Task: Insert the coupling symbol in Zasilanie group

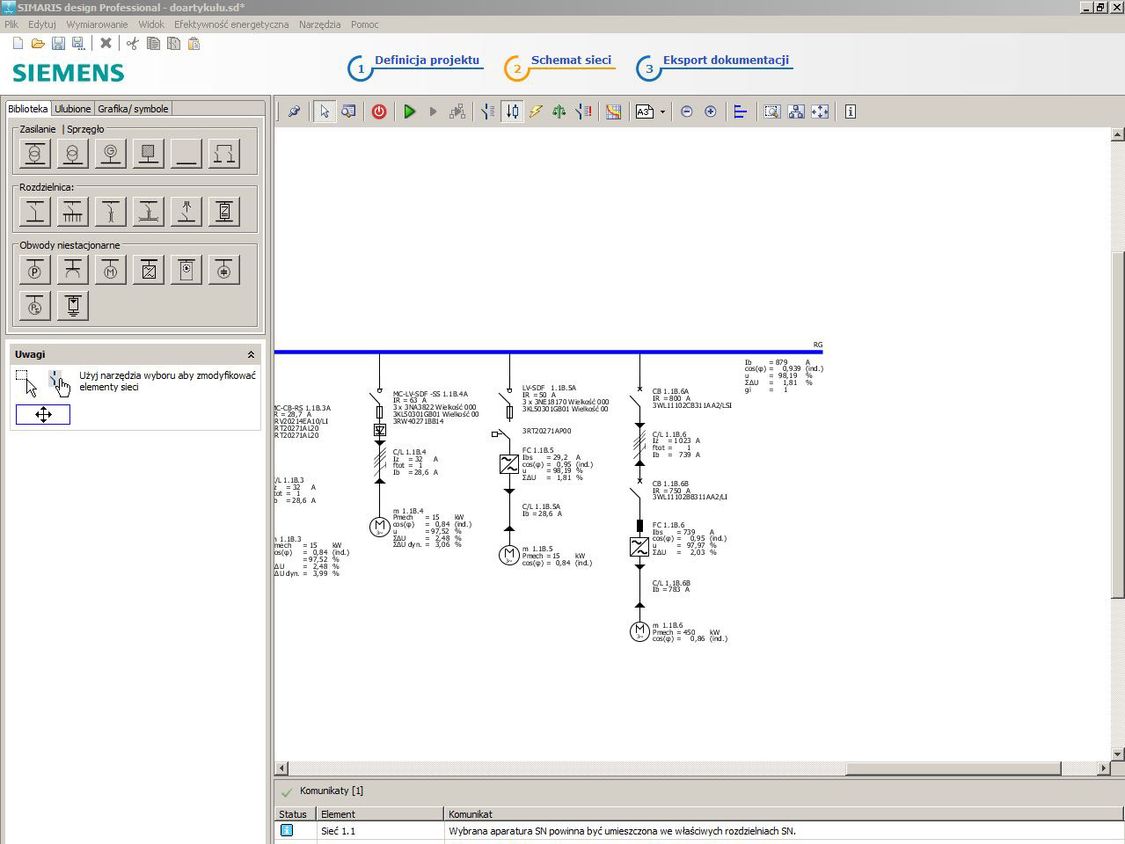Action: point(224,153)
